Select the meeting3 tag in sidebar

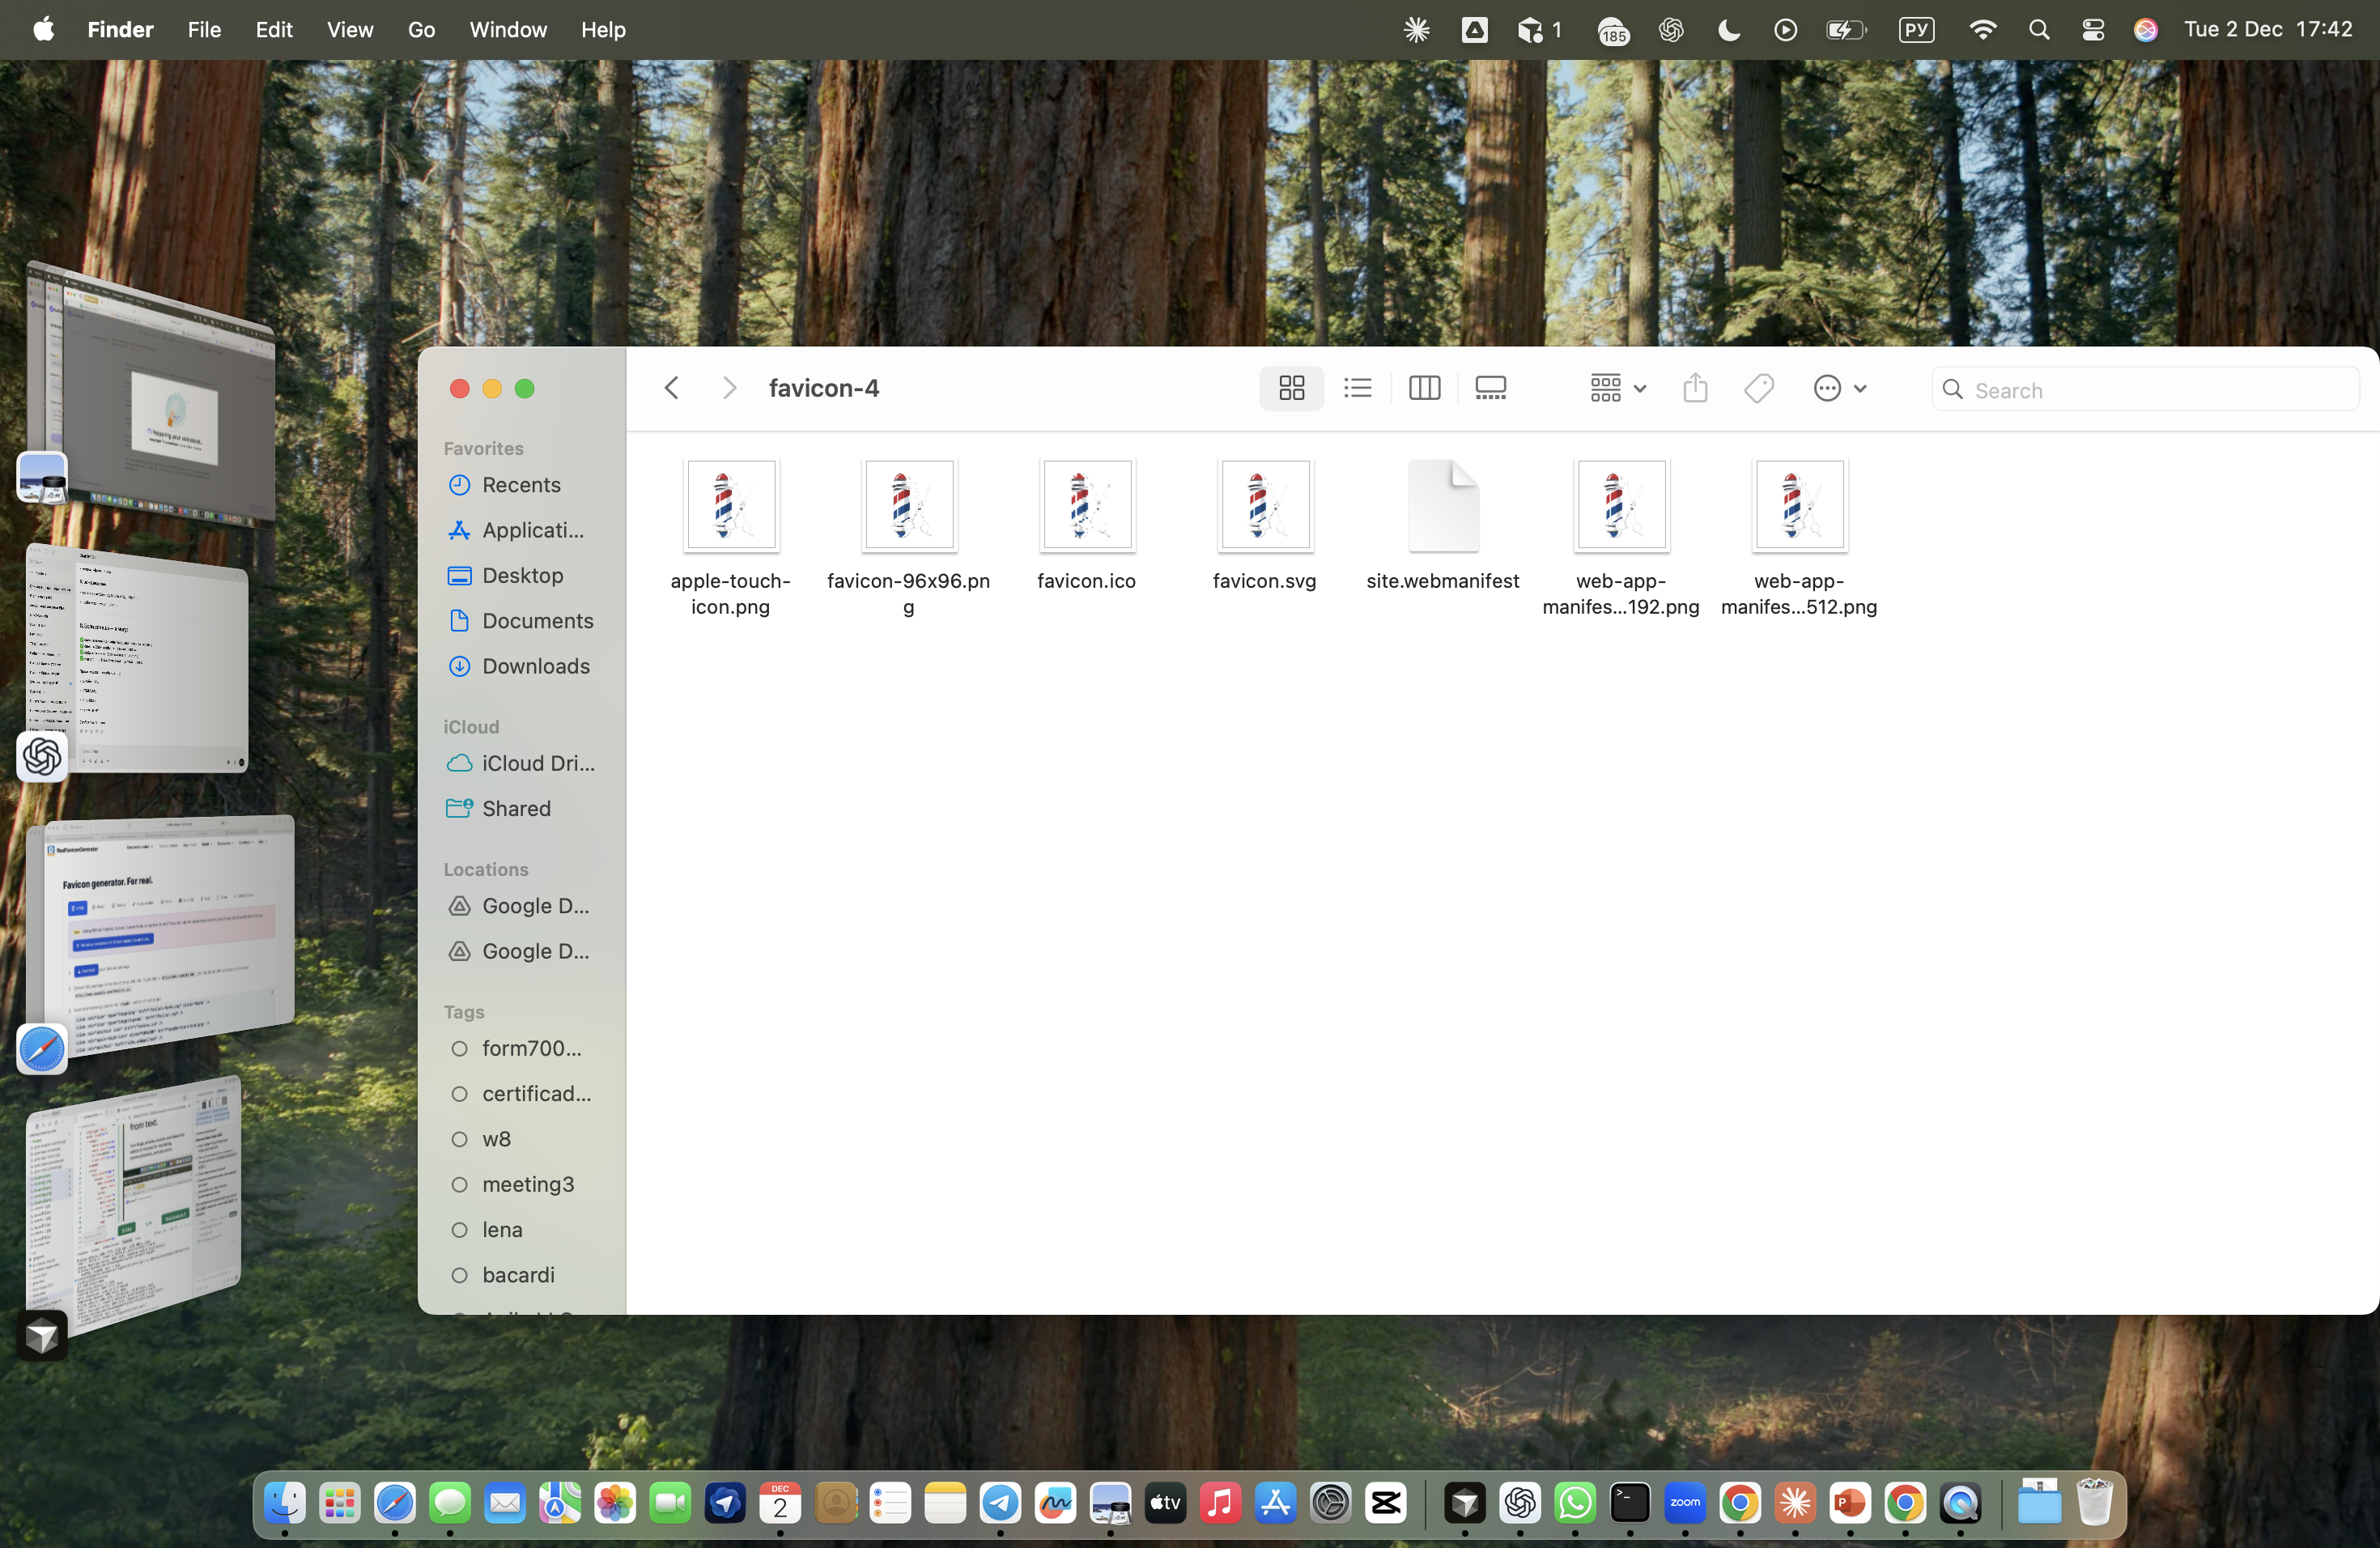pos(528,1184)
